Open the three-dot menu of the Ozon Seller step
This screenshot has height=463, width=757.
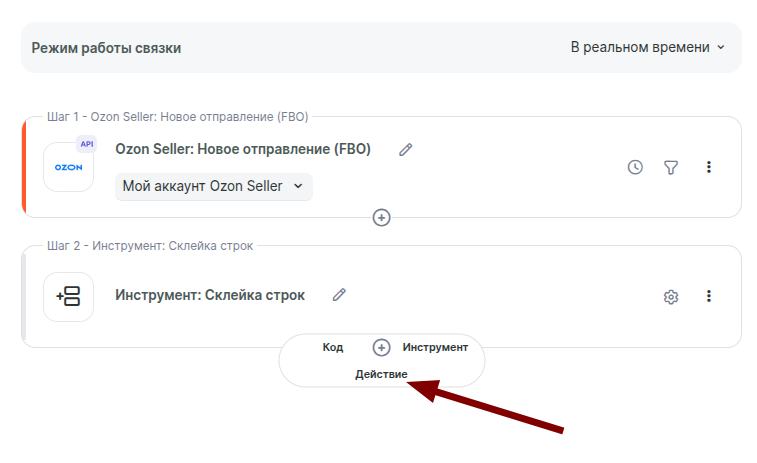coord(709,167)
